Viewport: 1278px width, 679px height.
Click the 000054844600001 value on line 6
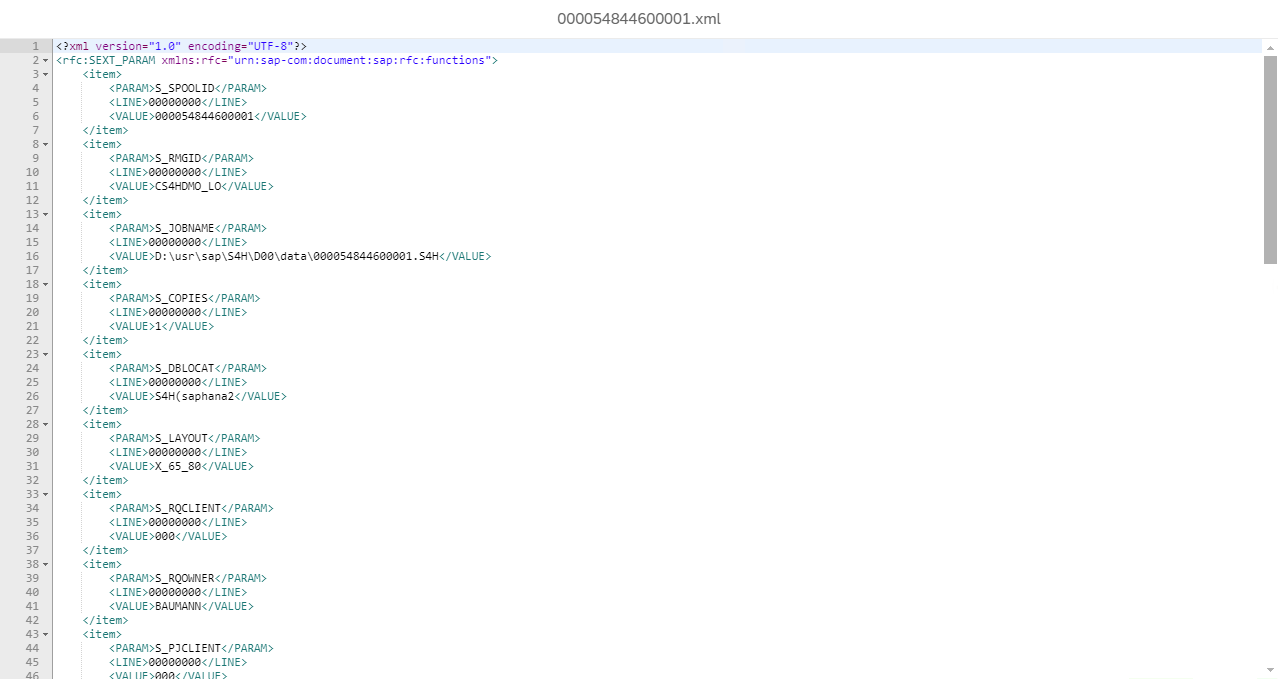coord(204,116)
